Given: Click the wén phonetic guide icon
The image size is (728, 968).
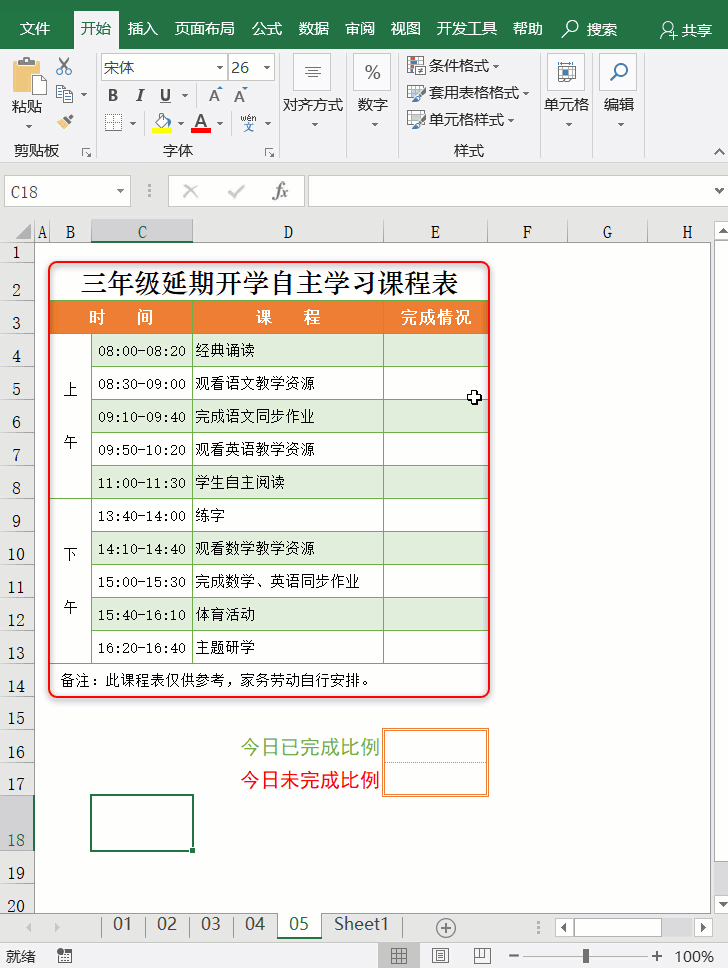Looking at the screenshot, I should click(x=248, y=122).
